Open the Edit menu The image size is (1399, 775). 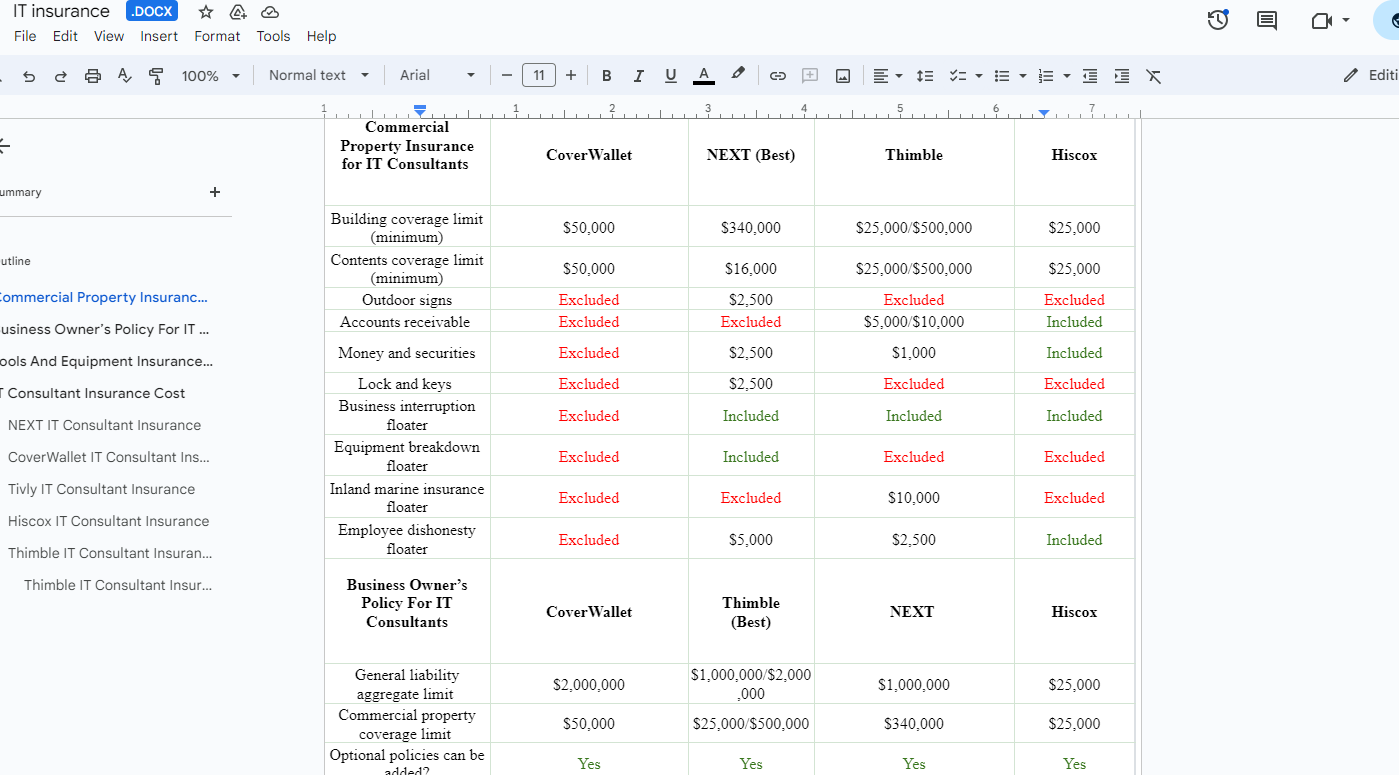[65, 36]
